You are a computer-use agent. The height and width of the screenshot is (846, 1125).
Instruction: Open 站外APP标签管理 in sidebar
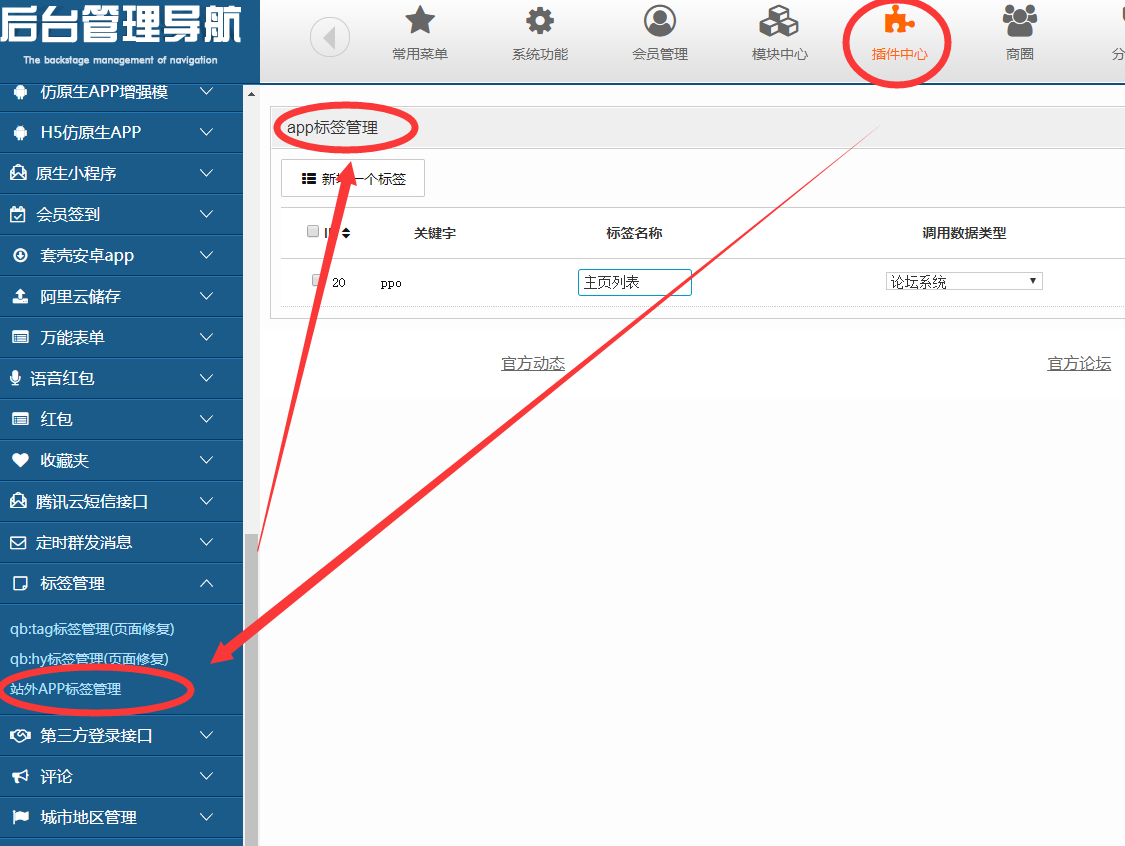click(66, 689)
